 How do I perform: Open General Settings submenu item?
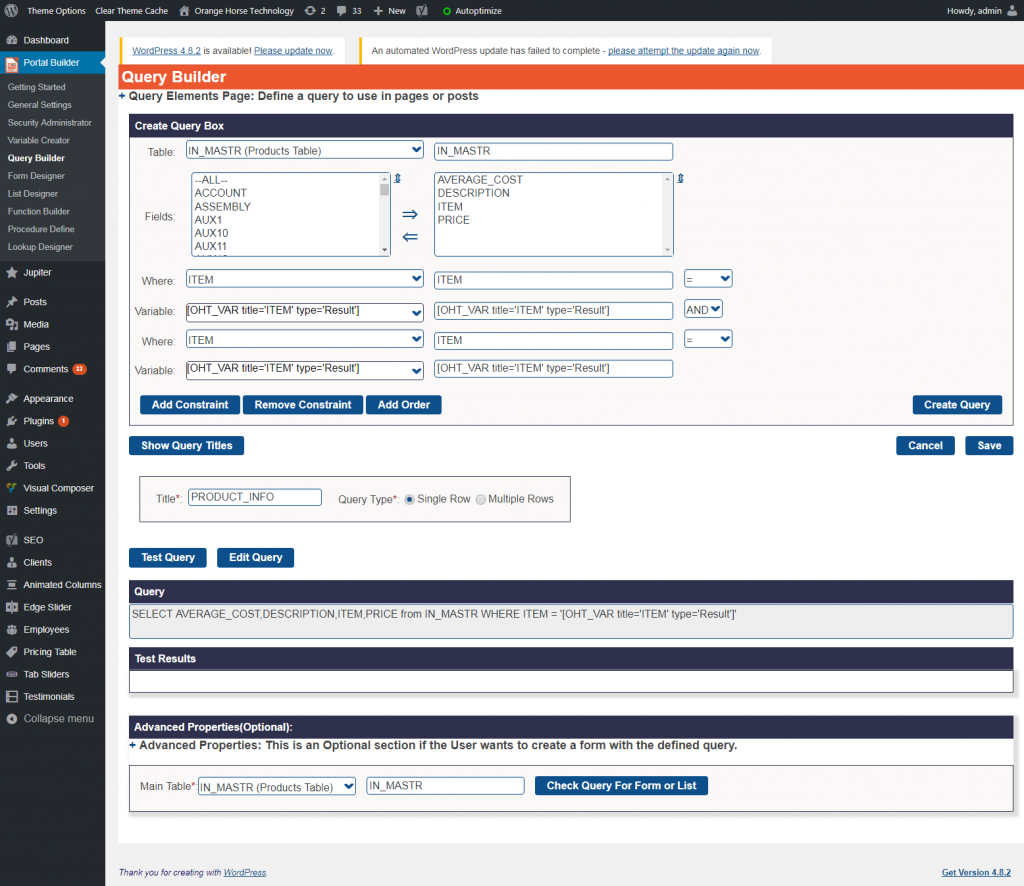[40, 104]
